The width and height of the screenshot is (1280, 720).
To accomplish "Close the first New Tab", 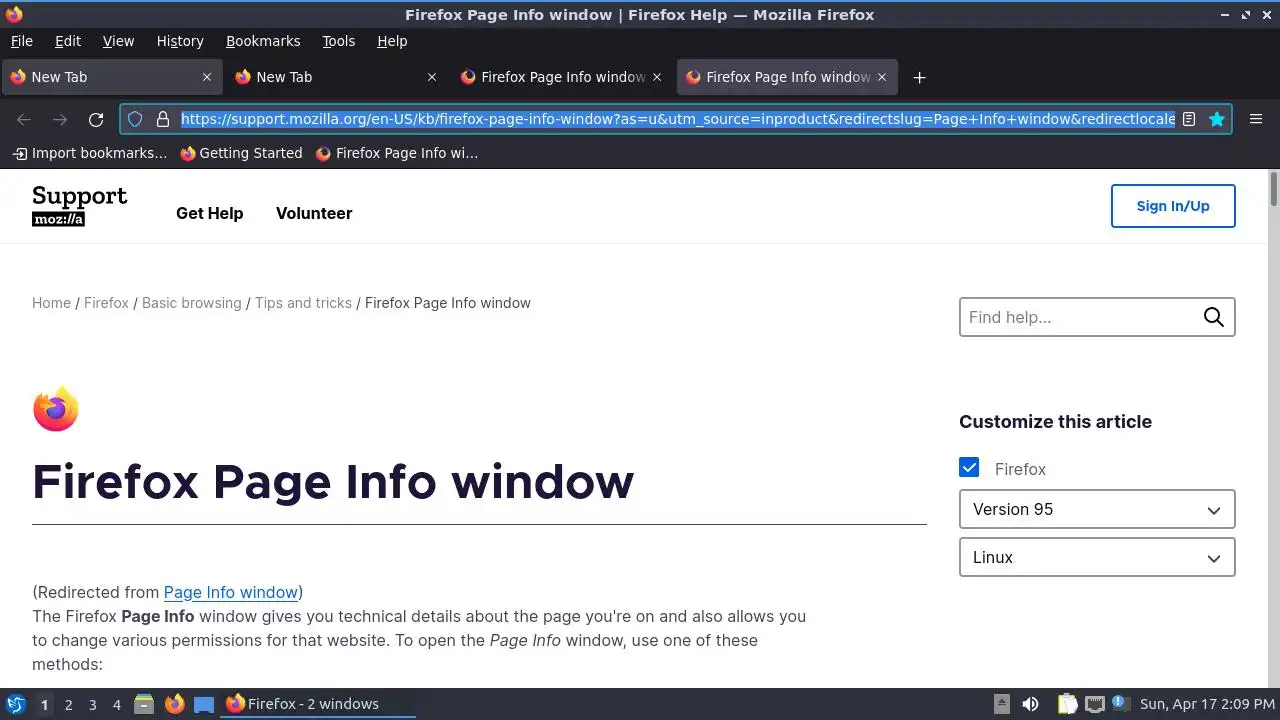I will click(207, 77).
